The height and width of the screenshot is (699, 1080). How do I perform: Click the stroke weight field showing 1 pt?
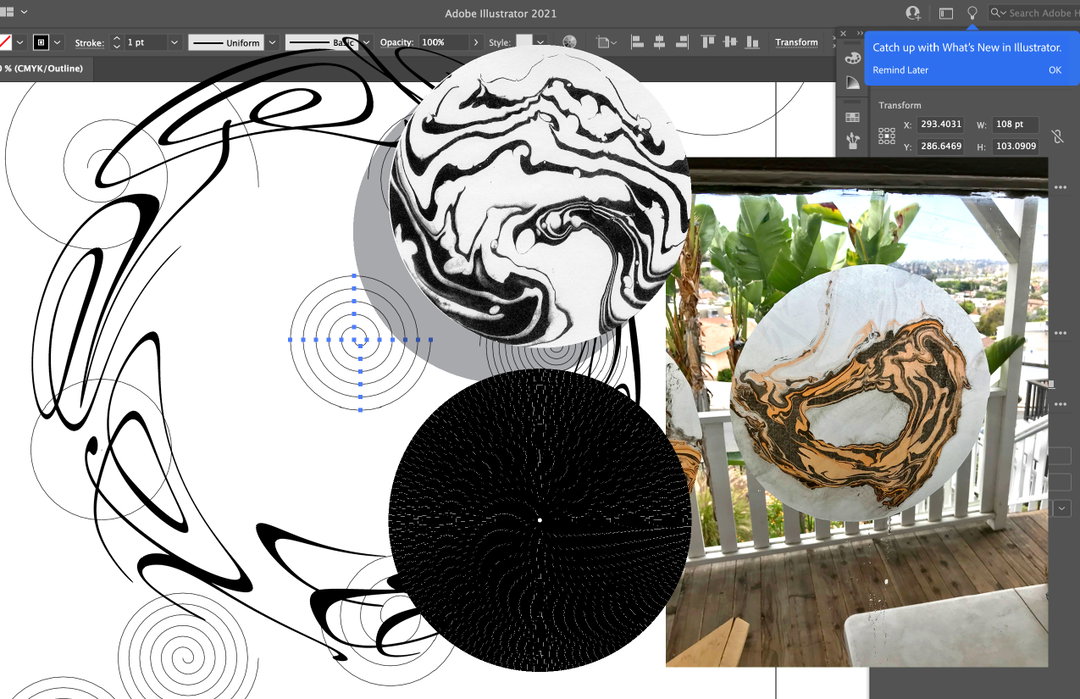pos(145,42)
